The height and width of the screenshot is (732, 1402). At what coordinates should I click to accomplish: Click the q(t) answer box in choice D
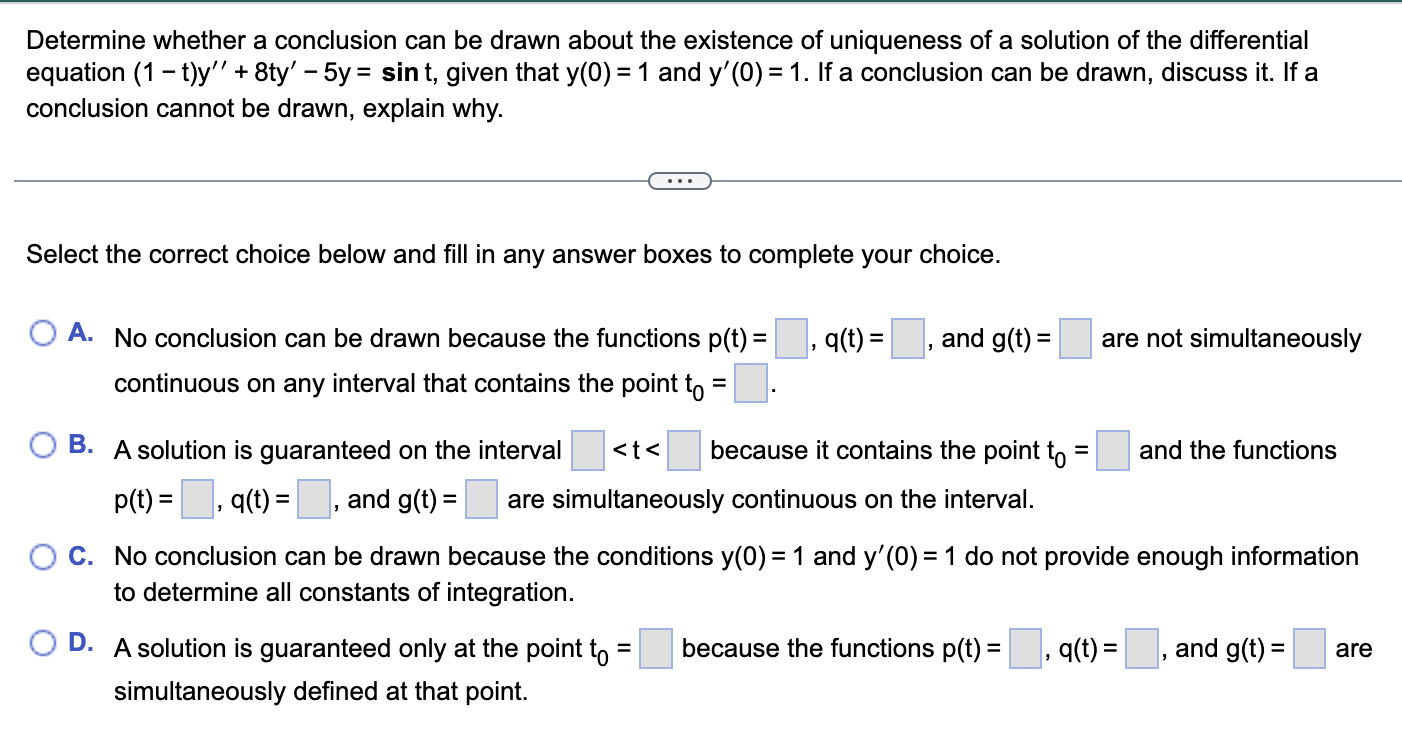tap(1140, 648)
